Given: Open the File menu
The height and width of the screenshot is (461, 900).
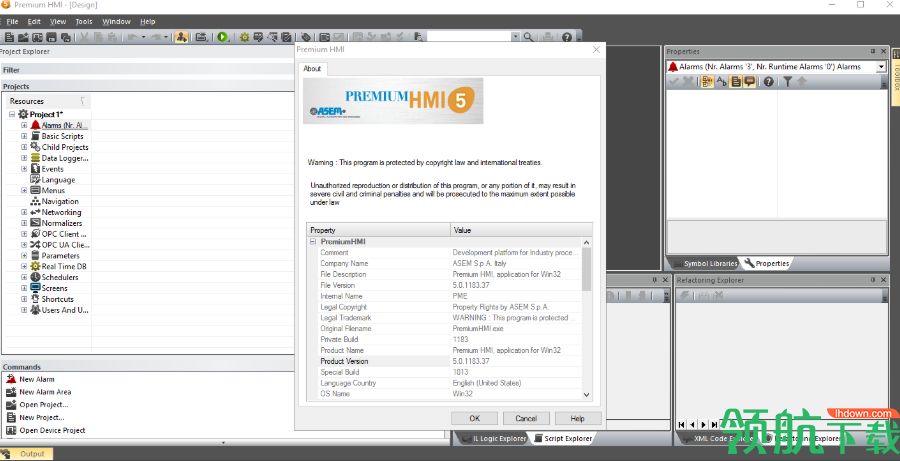Looking at the screenshot, I should tap(12, 21).
